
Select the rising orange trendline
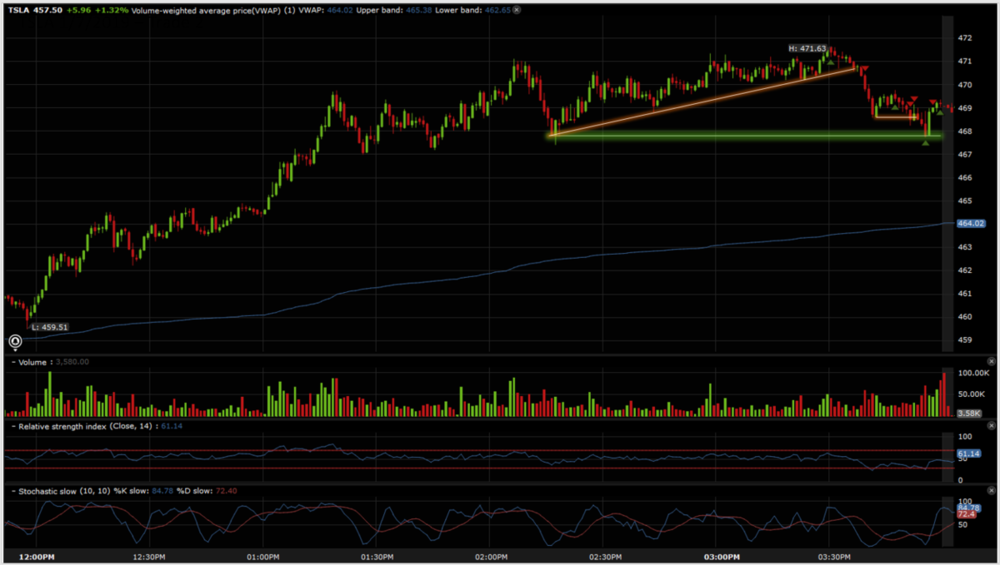[x=700, y=101]
